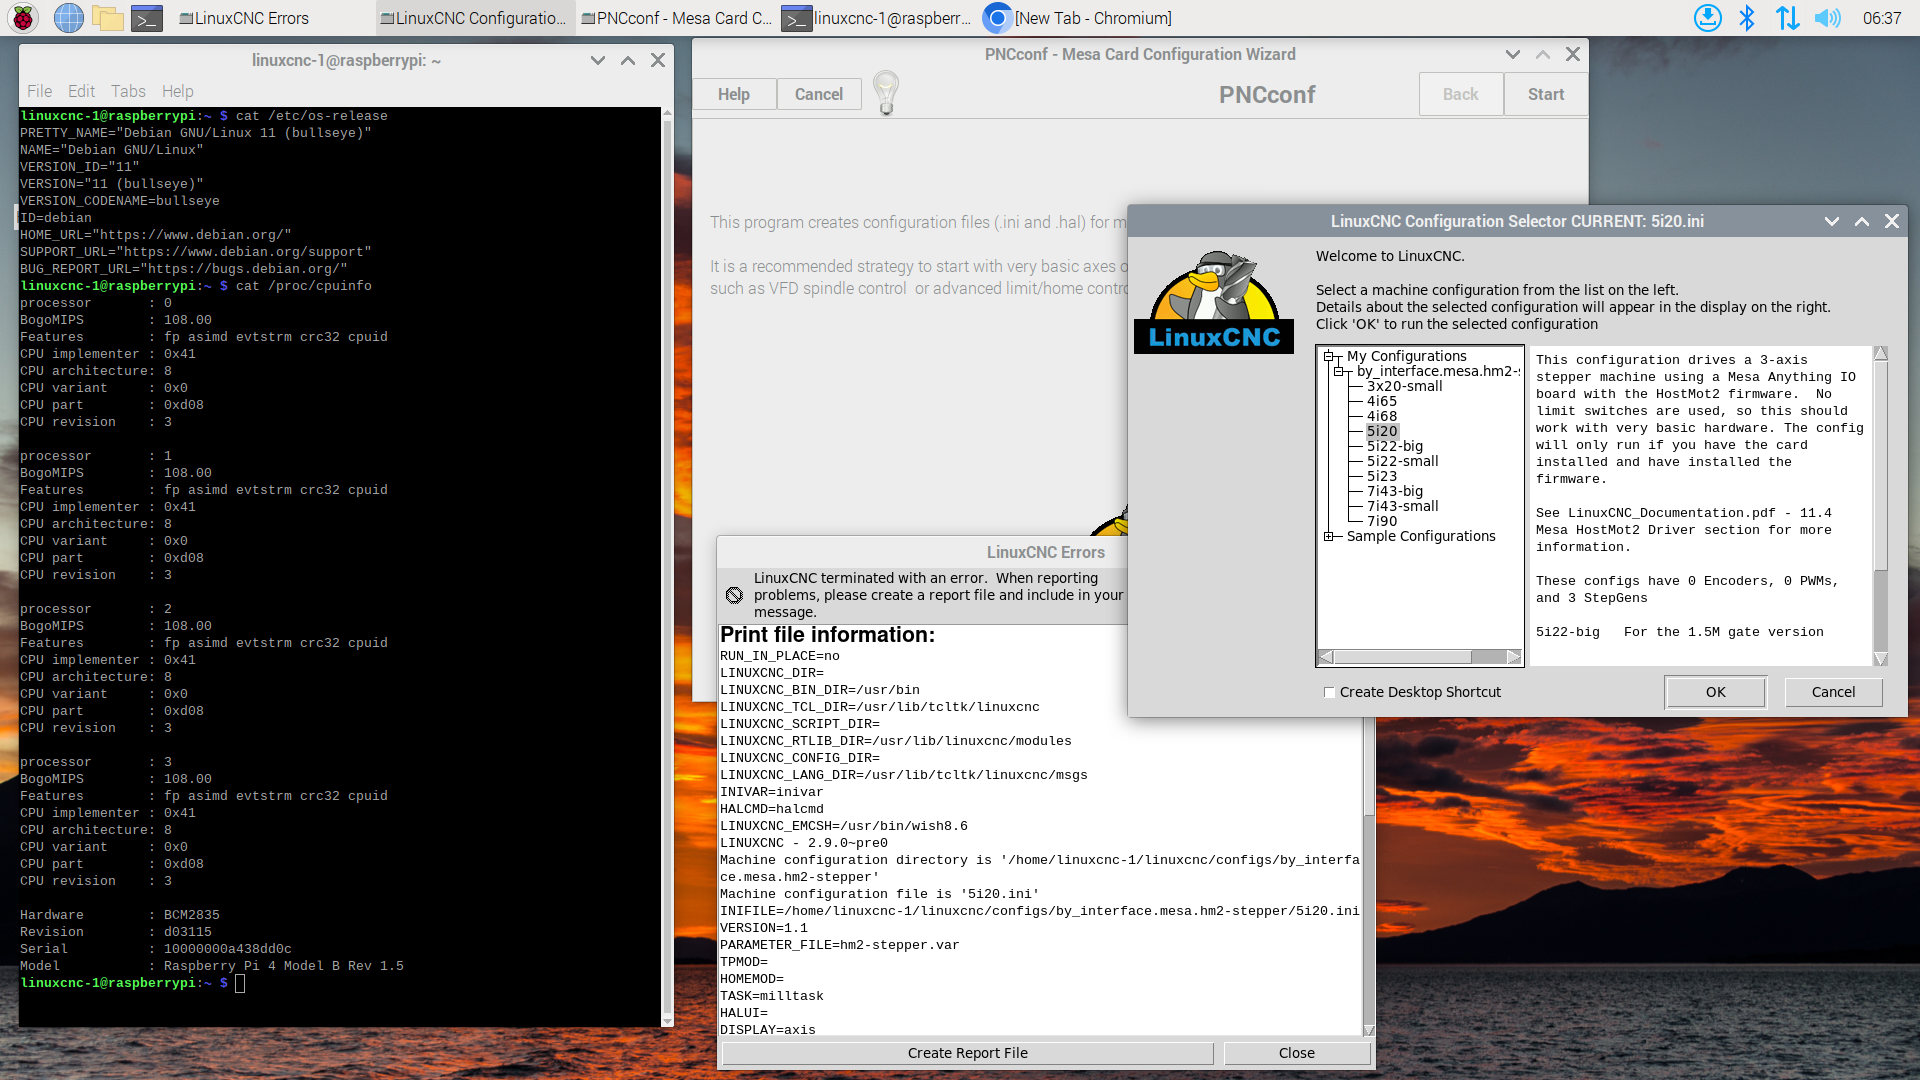The width and height of the screenshot is (1920, 1080).
Task: Close the Configuration Selector window
Action: [1892, 221]
